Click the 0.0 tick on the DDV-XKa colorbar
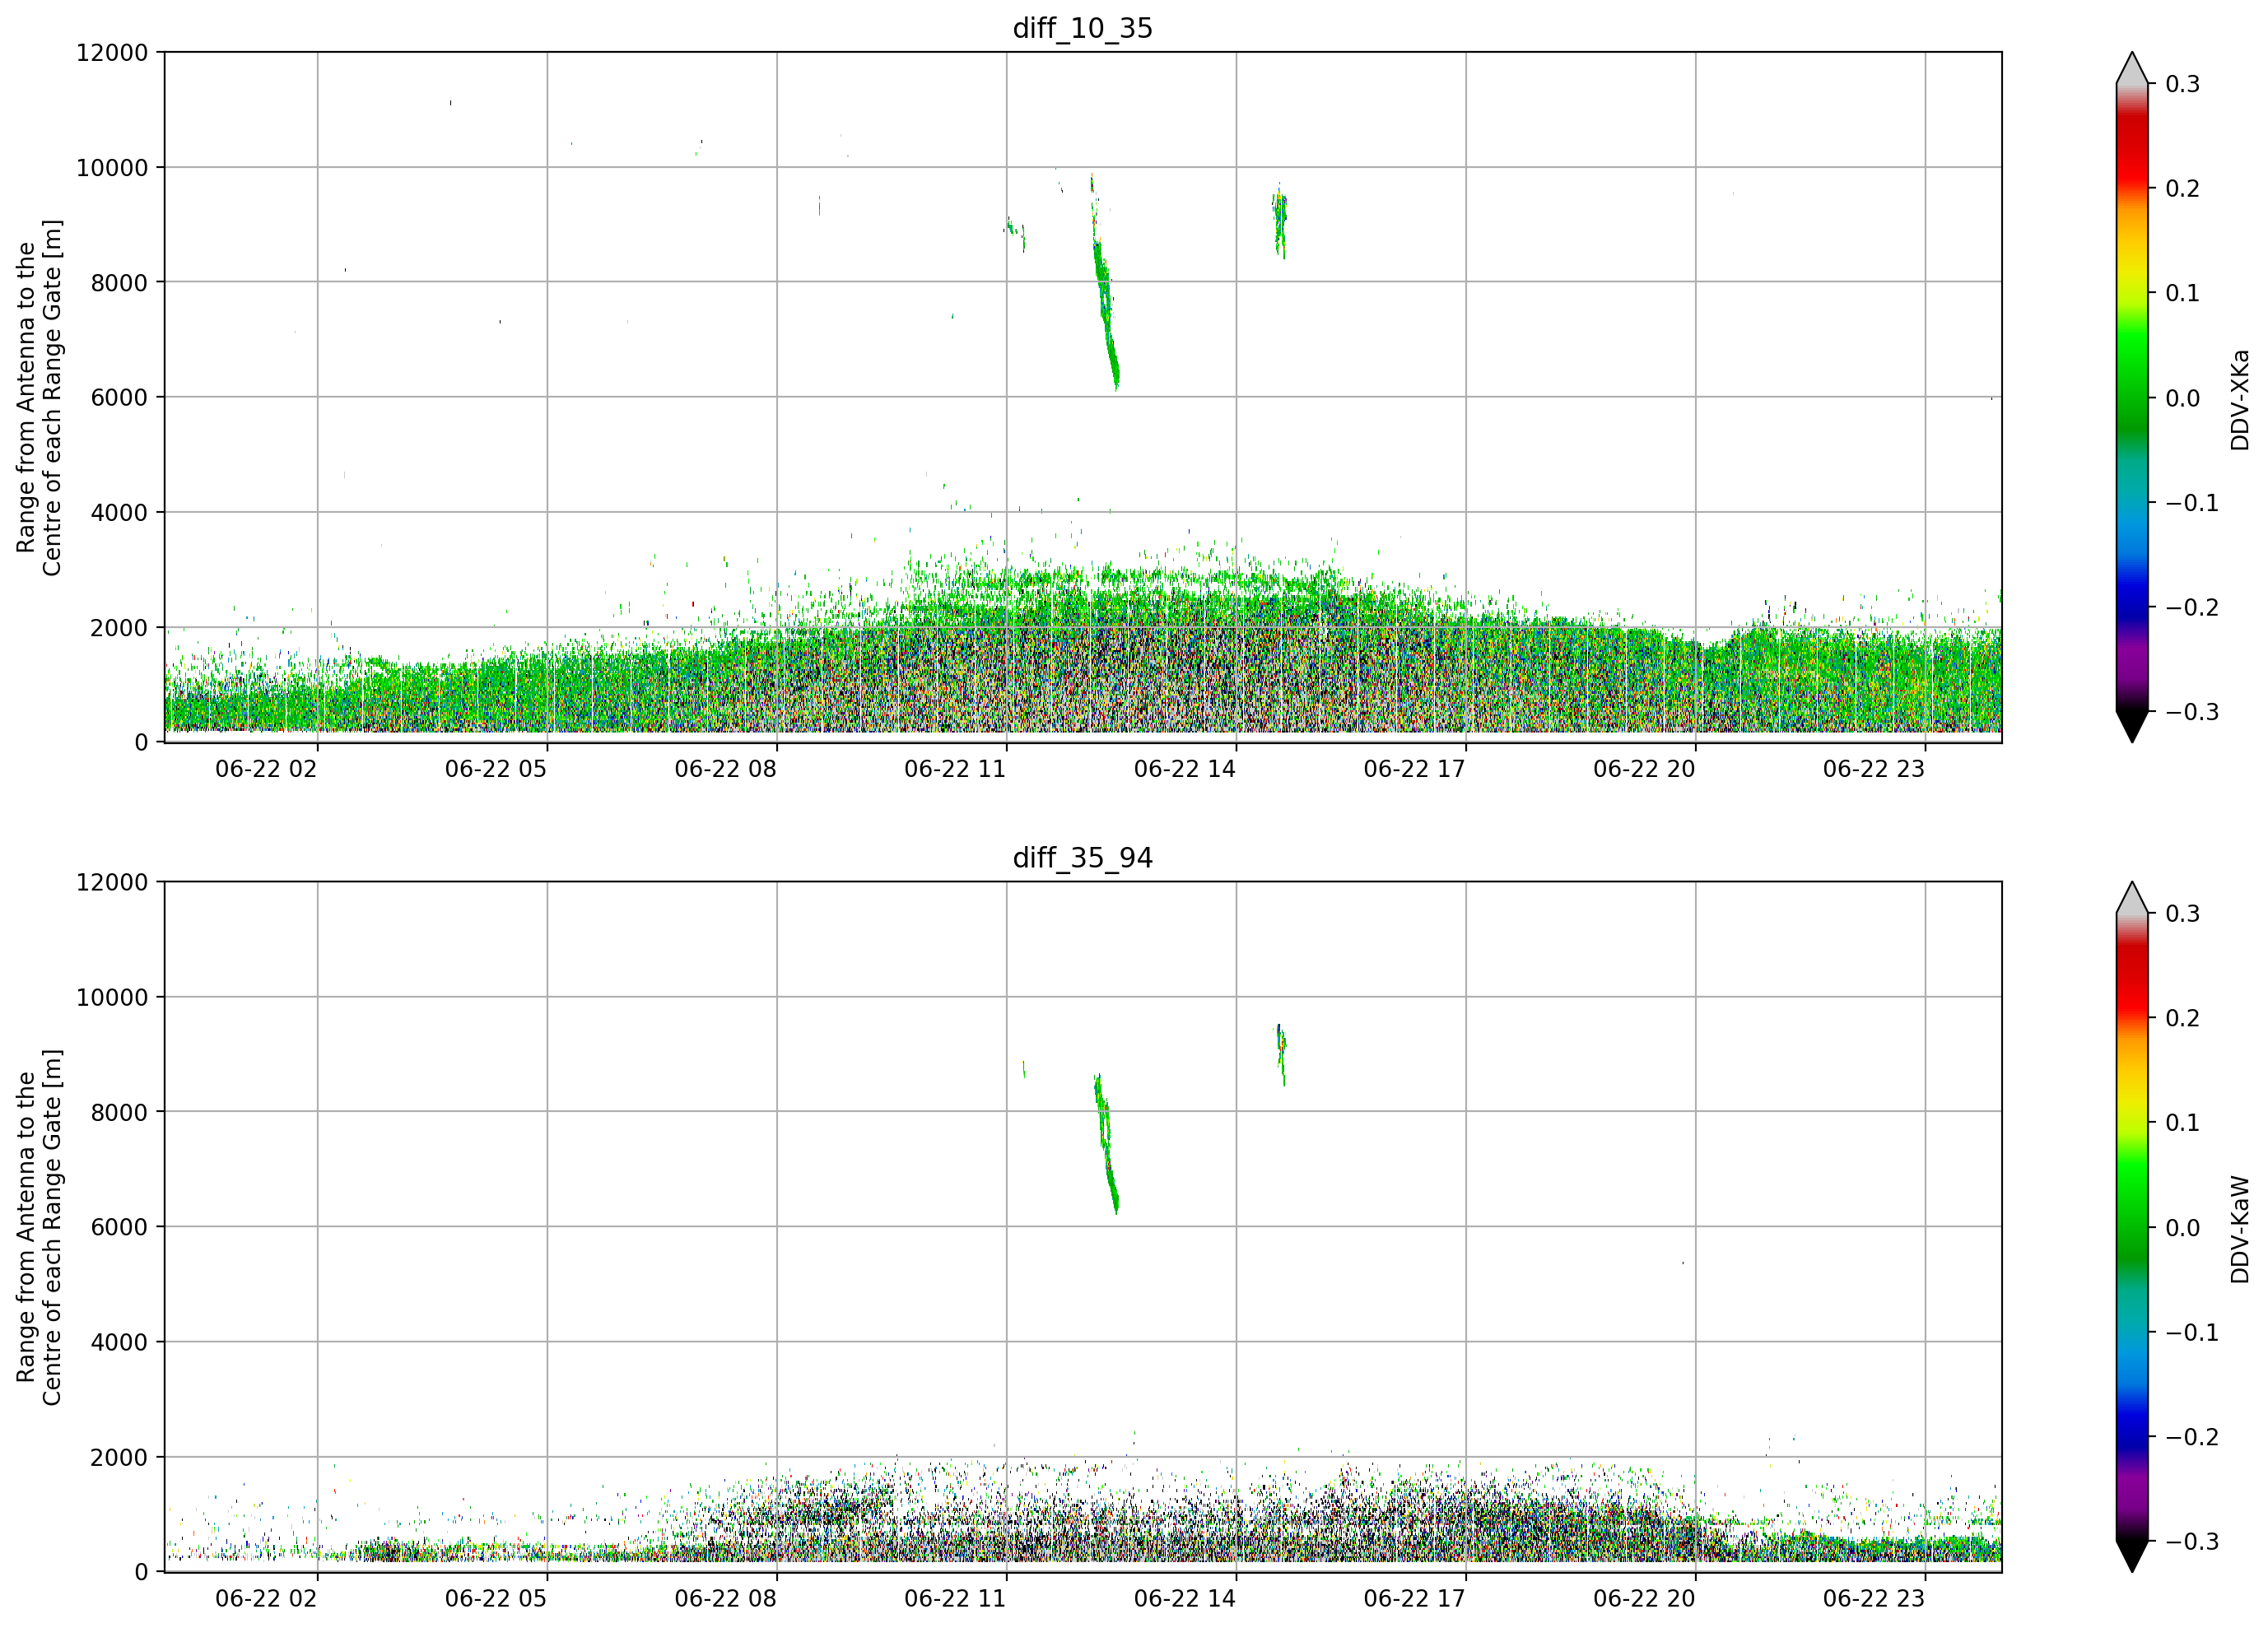The height and width of the screenshot is (1628, 2268). pos(2183,399)
